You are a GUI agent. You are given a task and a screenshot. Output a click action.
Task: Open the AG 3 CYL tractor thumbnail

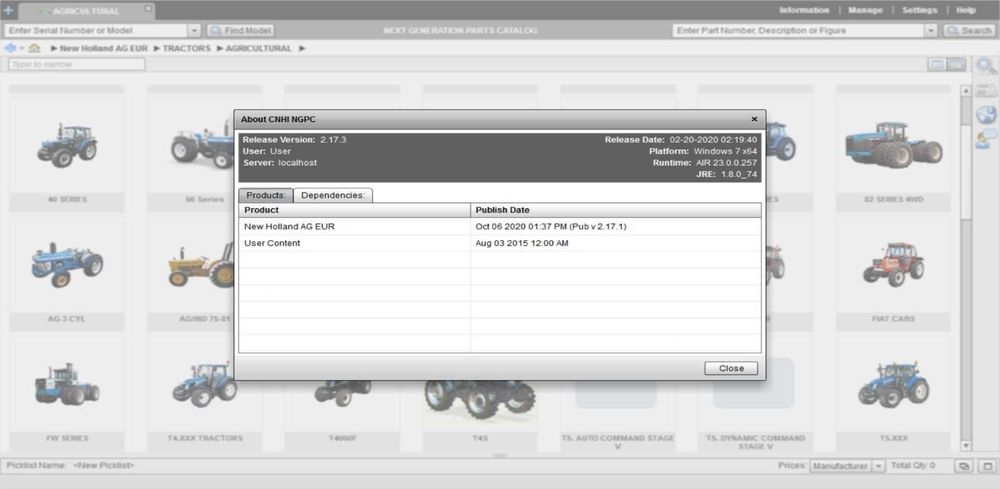67,264
